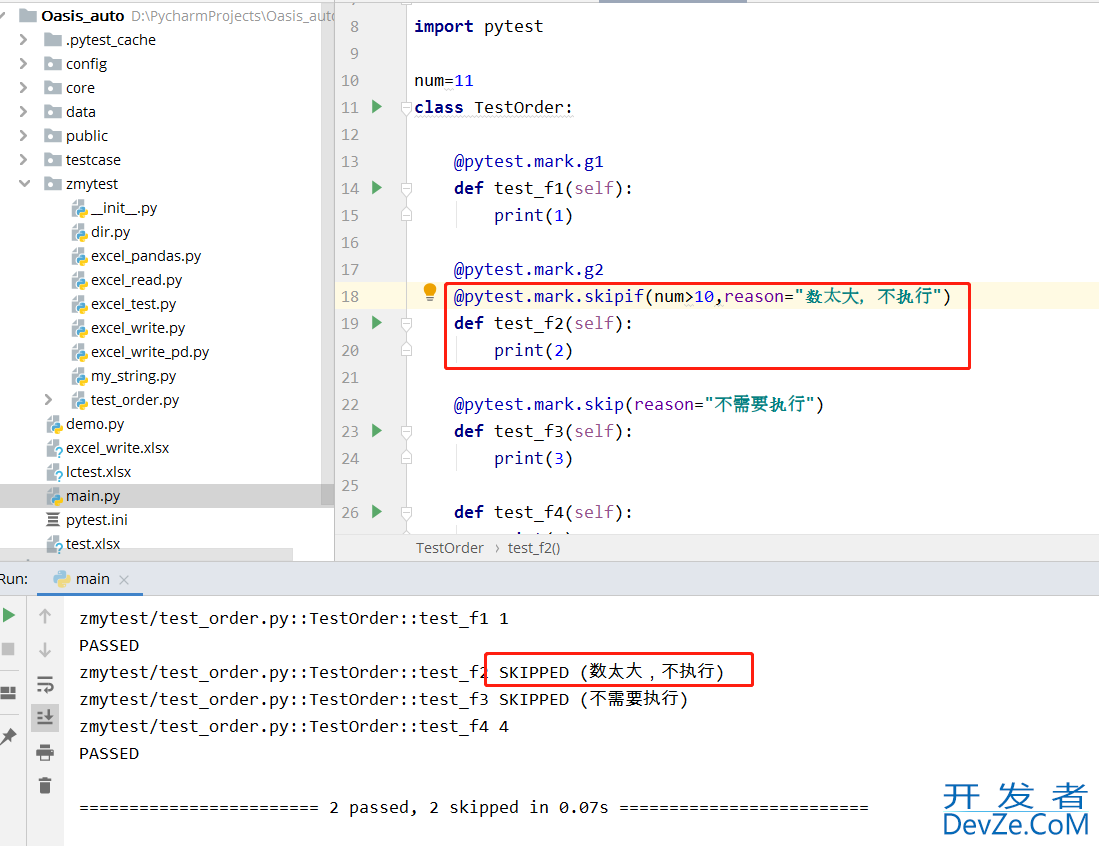Collapse fold marker at test_f2 definition
The image size is (1099, 846).
click(x=406, y=323)
